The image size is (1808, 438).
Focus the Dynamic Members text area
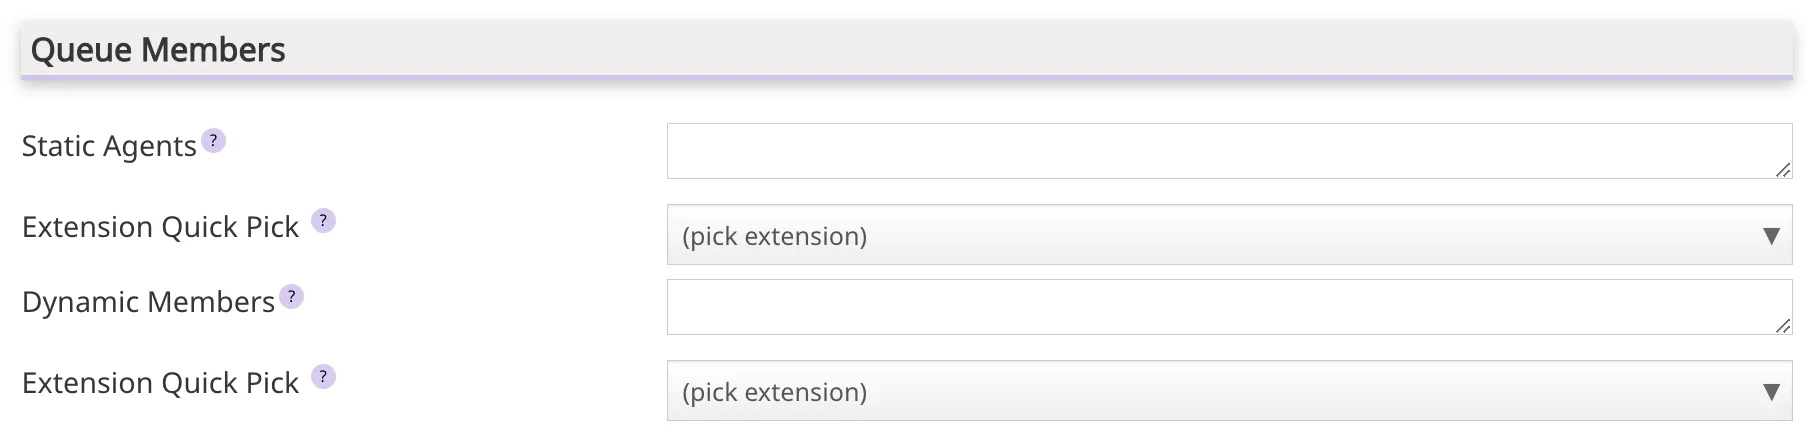point(1228,307)
